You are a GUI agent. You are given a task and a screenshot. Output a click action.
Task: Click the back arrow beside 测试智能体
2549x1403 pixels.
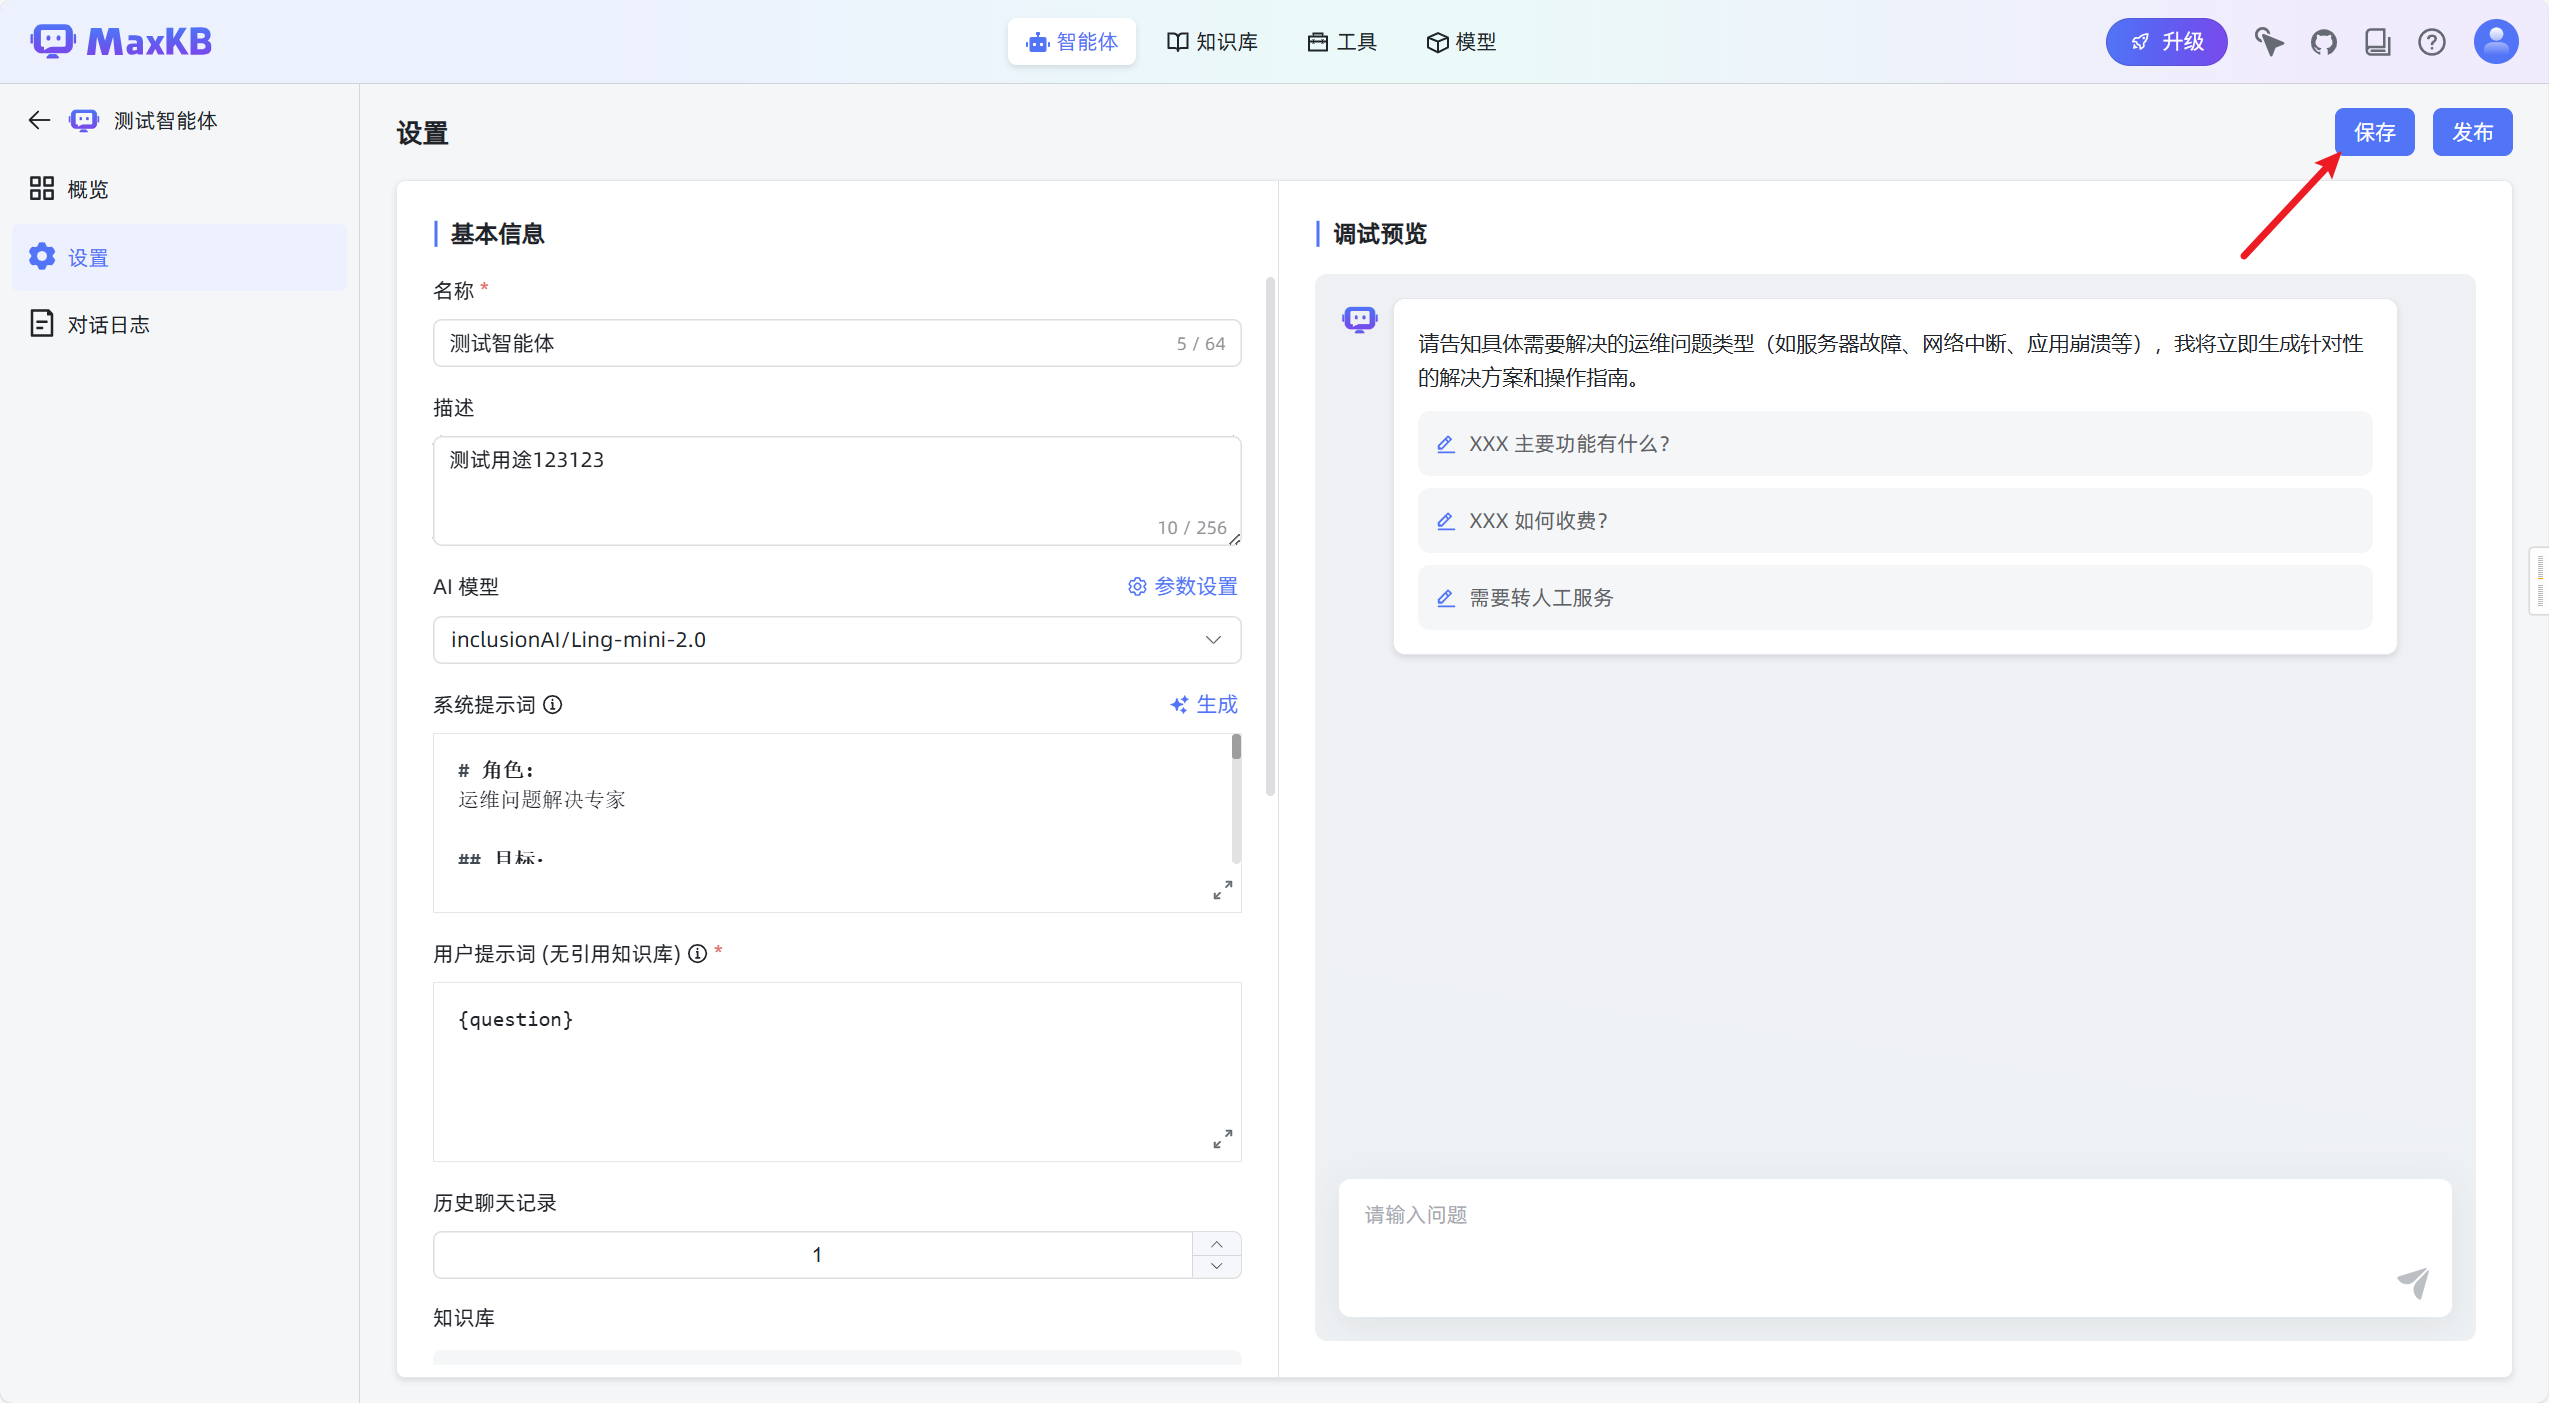pyautogui.click(x=39, y=121)
